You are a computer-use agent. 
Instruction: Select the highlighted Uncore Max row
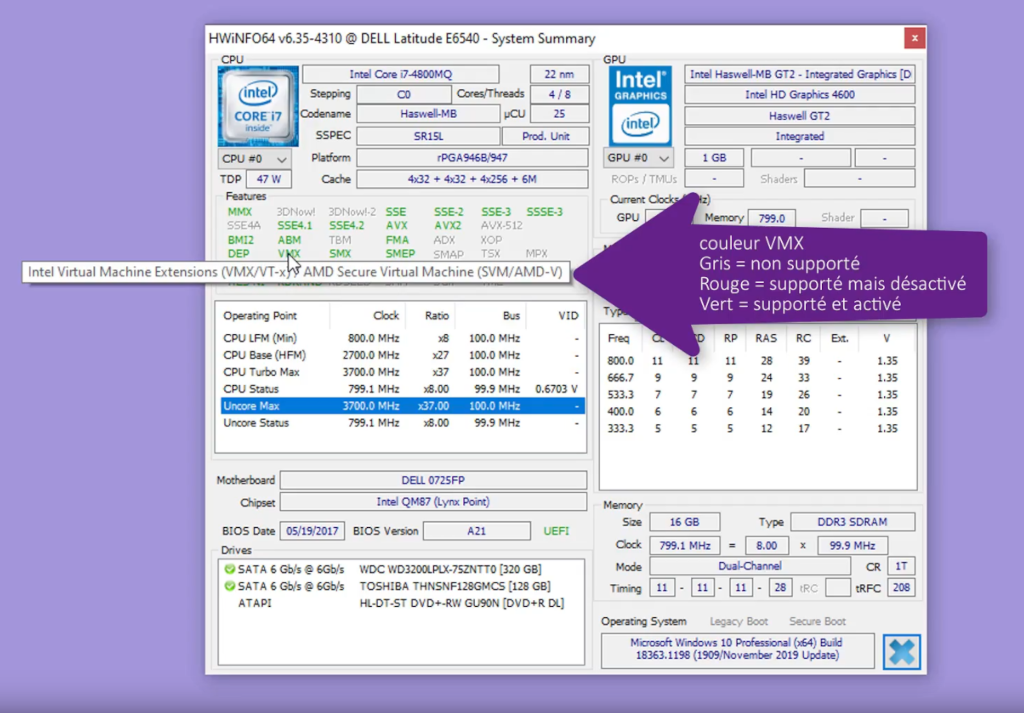402,406
